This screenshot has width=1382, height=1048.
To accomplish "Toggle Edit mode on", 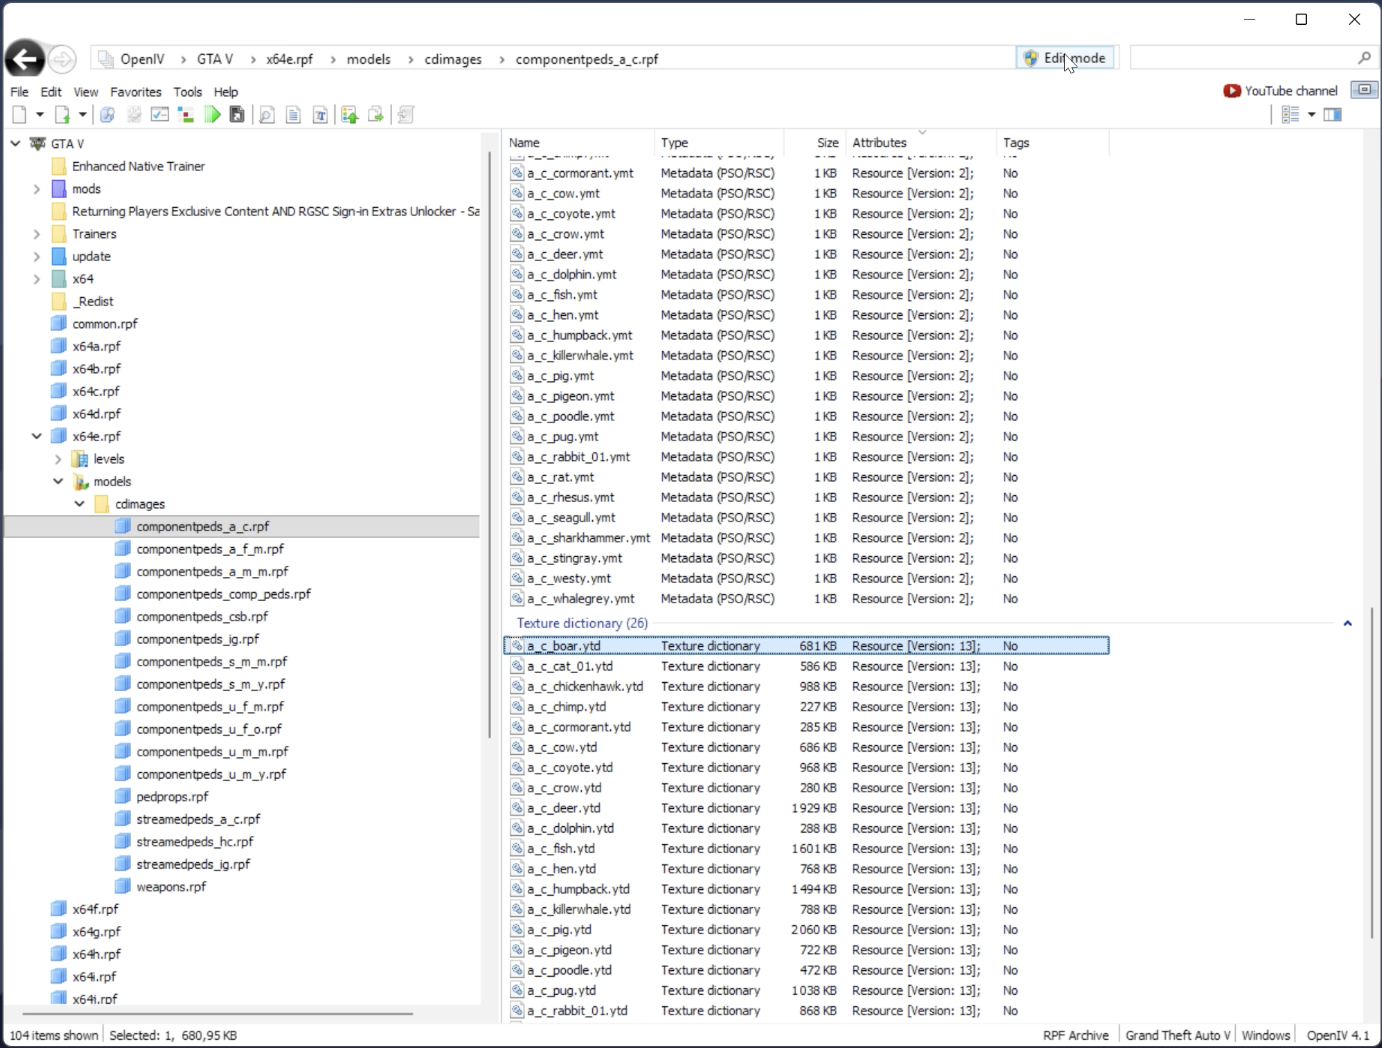I will click(1065, 58).
